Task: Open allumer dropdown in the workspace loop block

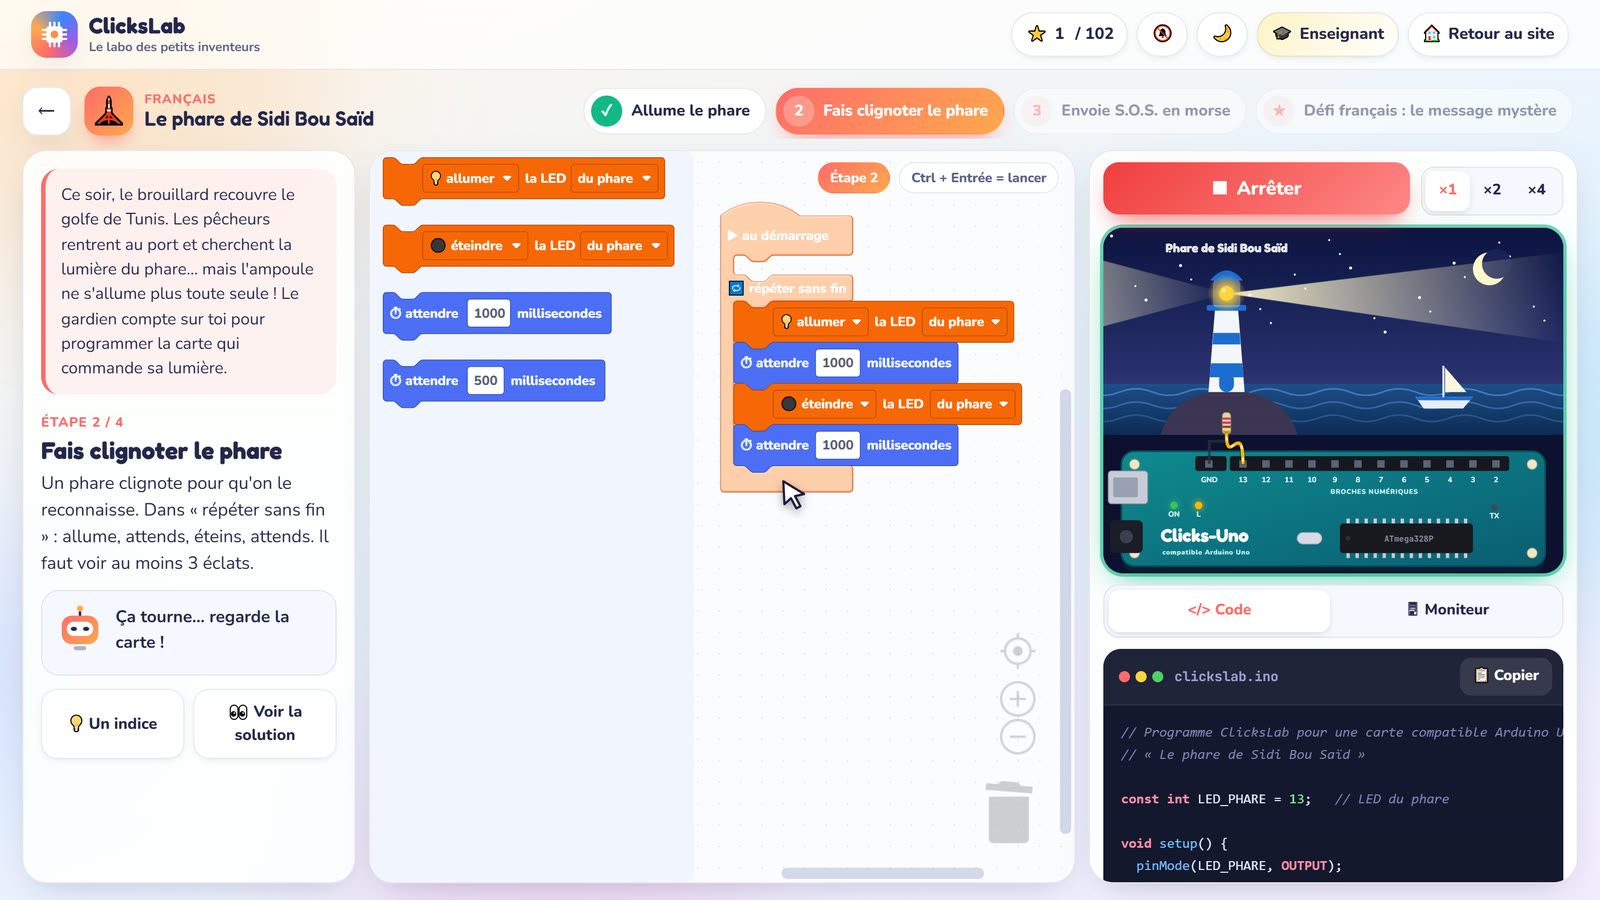Action: (x=821, y=322)
